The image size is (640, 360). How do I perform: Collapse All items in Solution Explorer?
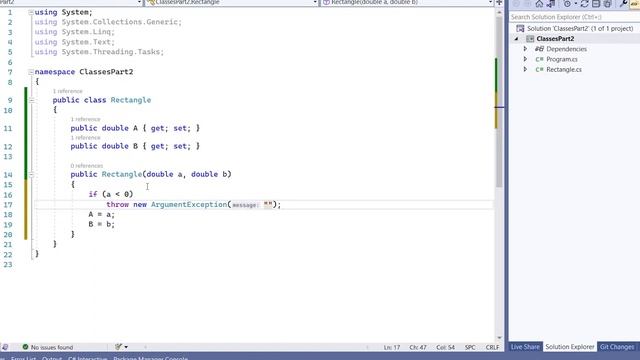tap(596, 4)
